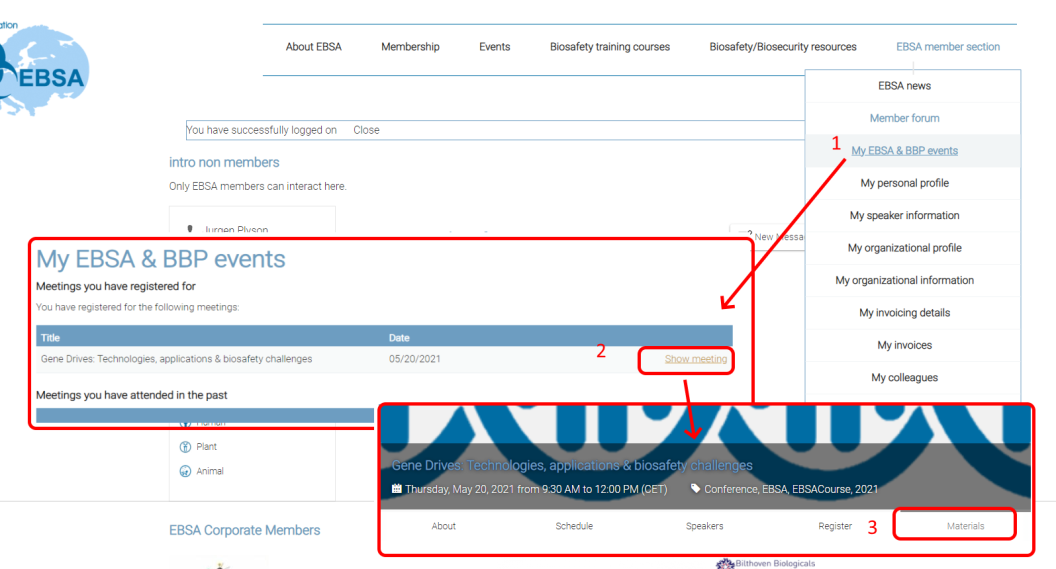Click the EBSA logo
The width and height of the screenshot is (1056, 569).
[44, 70]
